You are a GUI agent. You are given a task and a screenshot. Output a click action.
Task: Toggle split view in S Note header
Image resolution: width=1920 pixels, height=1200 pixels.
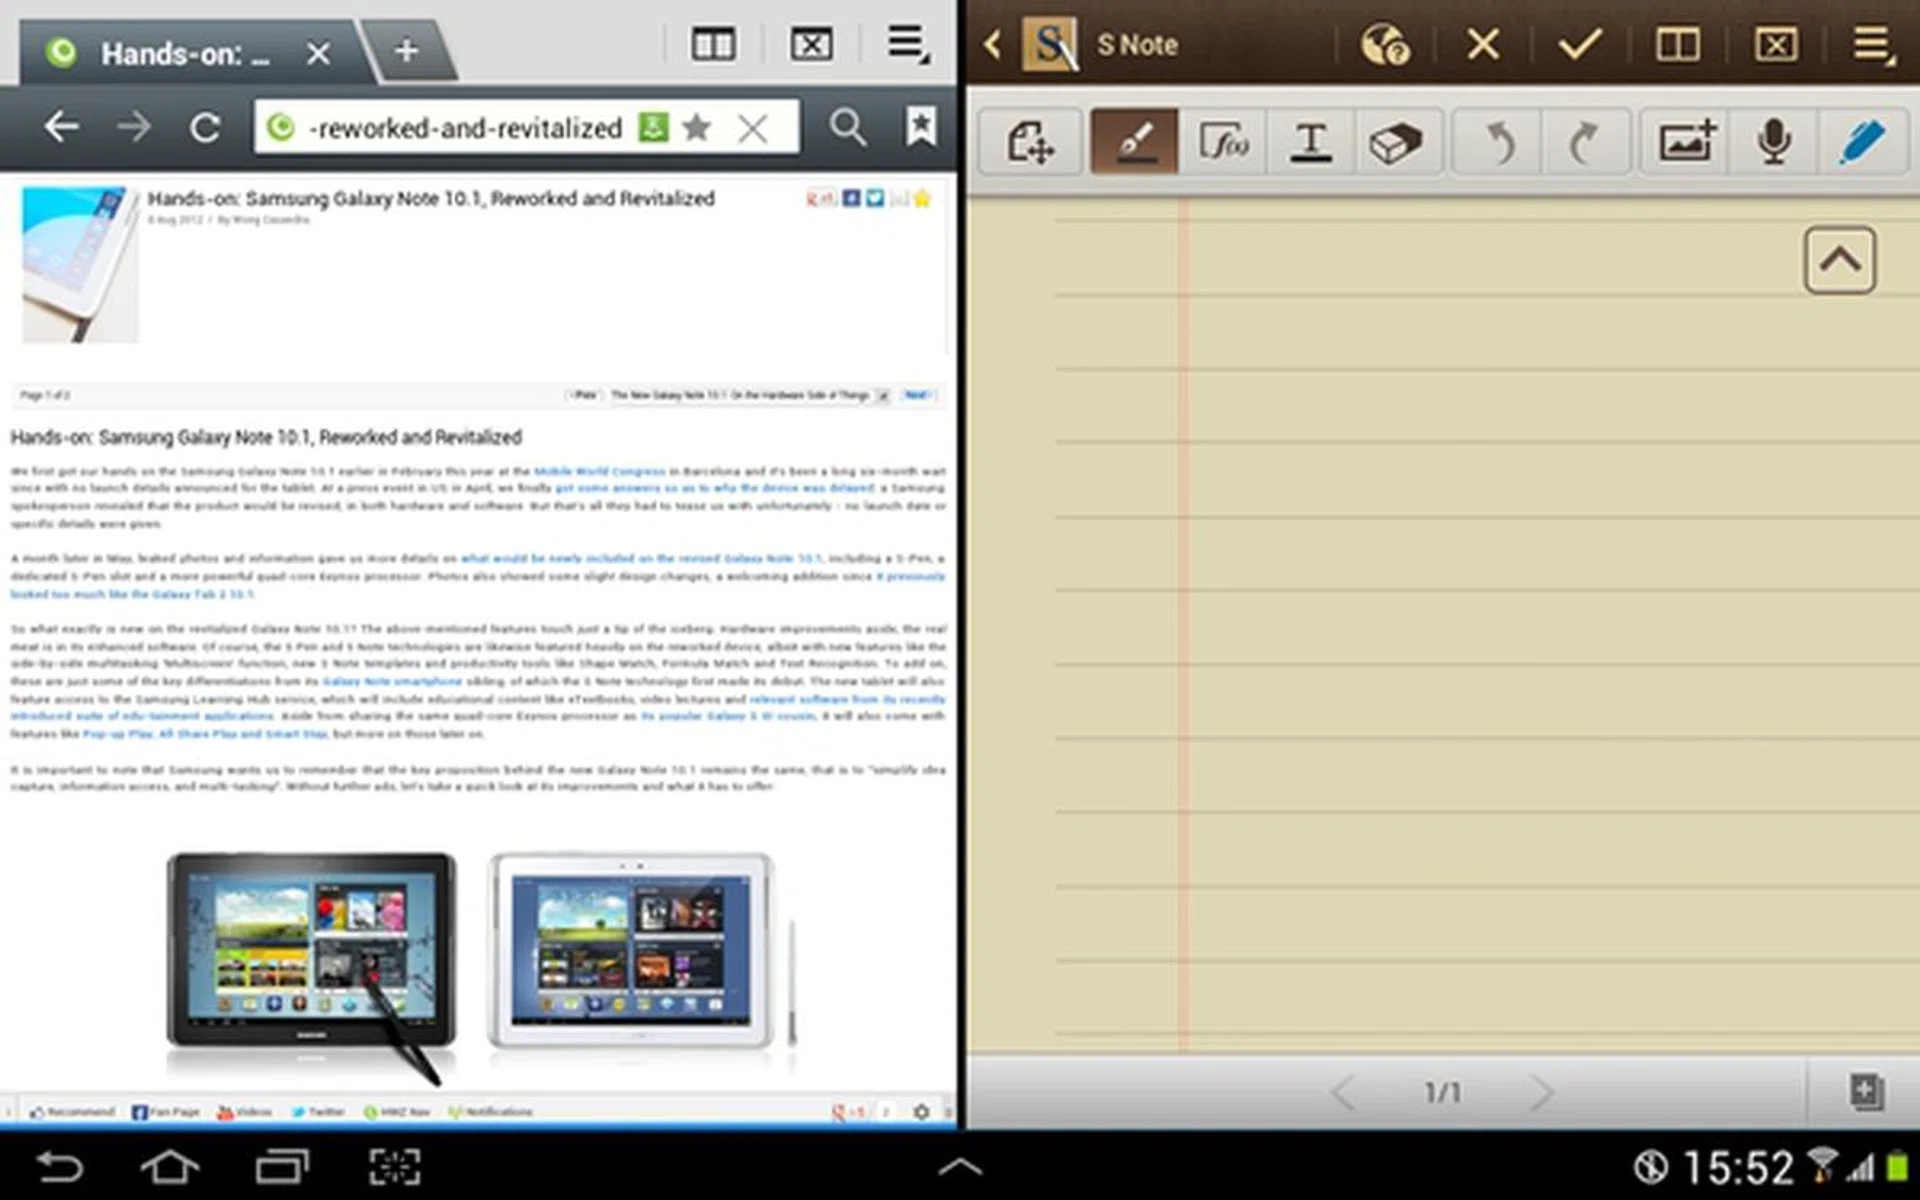tap(1677, 44)
